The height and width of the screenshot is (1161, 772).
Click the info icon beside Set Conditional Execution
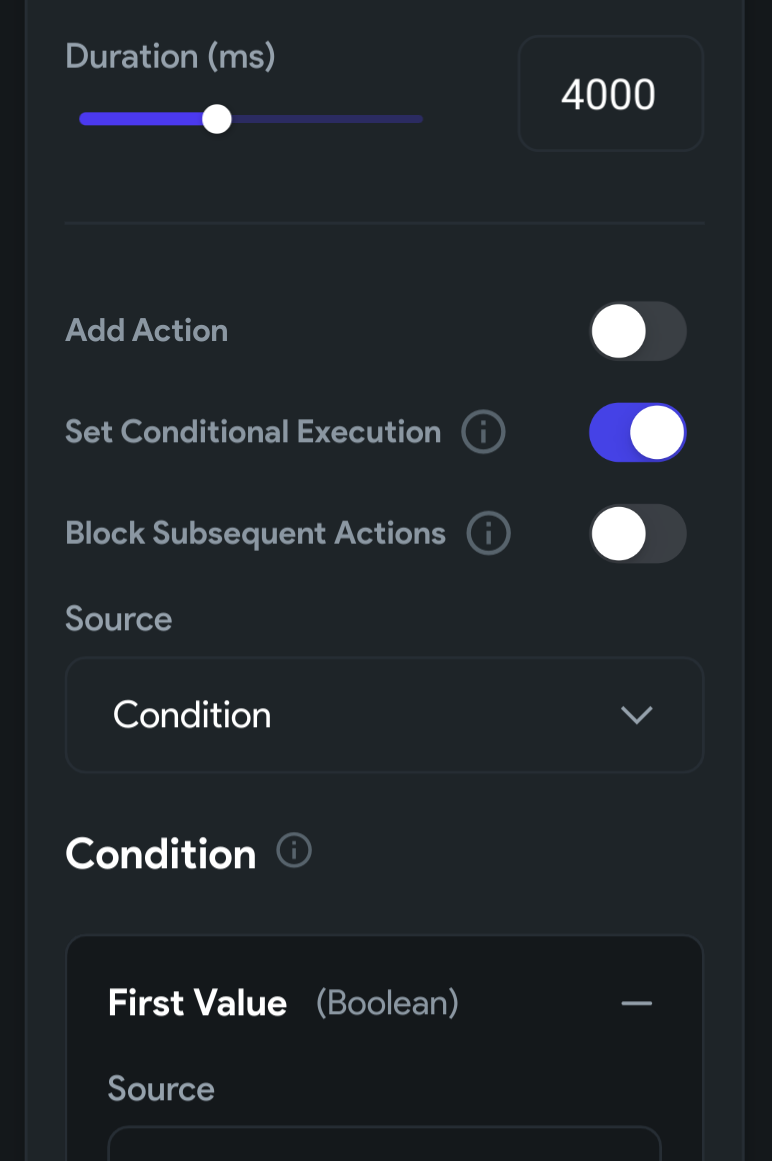click(483, 432)
